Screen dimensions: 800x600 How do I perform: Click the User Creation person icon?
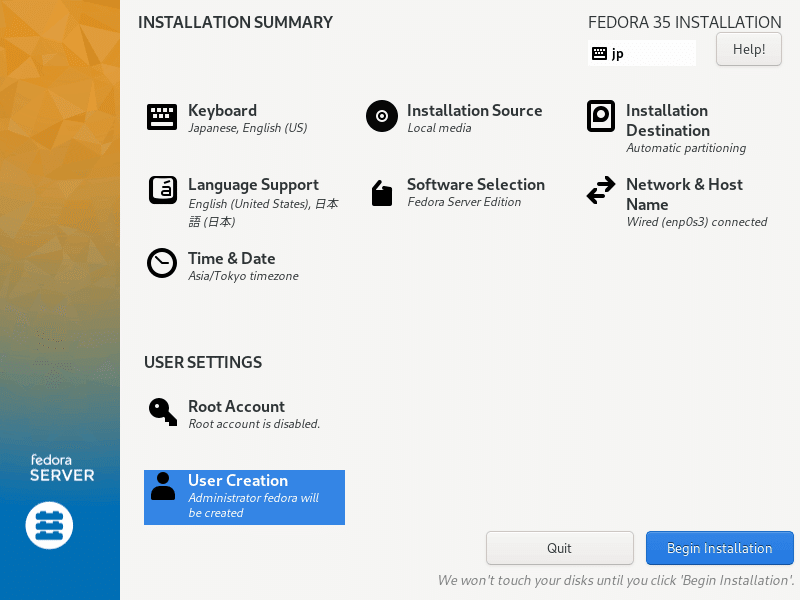point(163,486)
